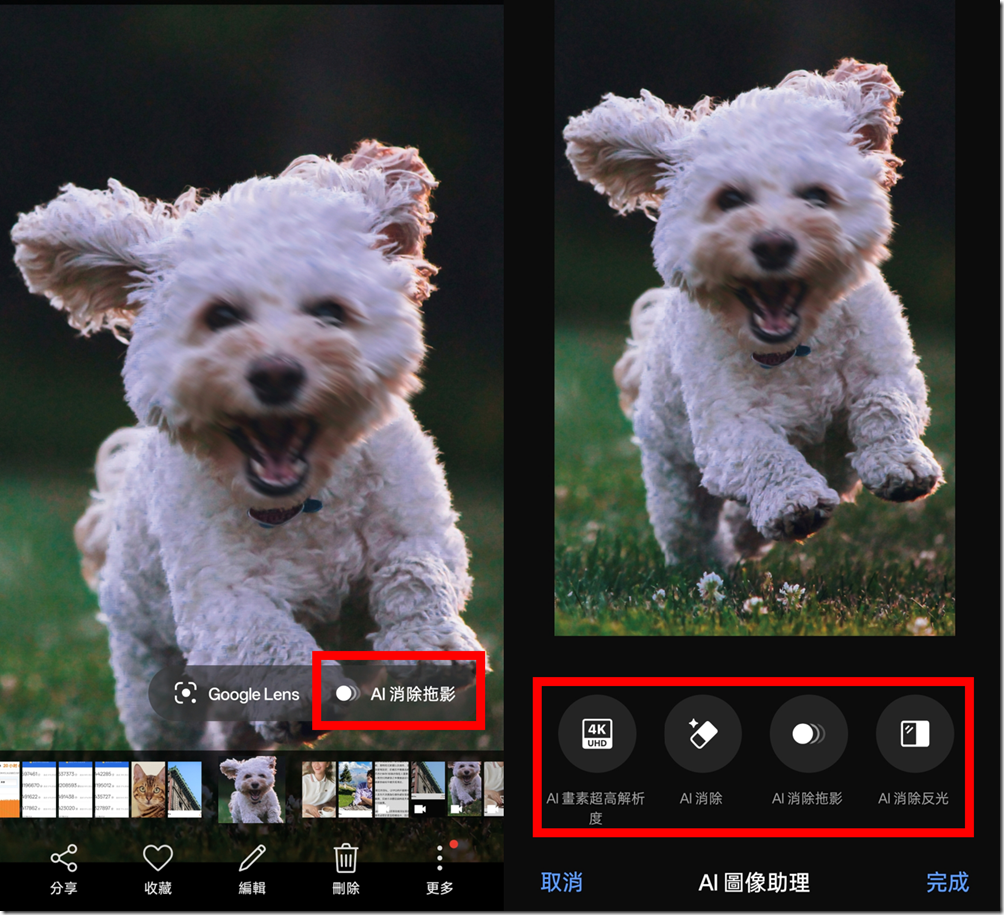Favorite the photo with 收藏 heart

click(x=158, y=869)
